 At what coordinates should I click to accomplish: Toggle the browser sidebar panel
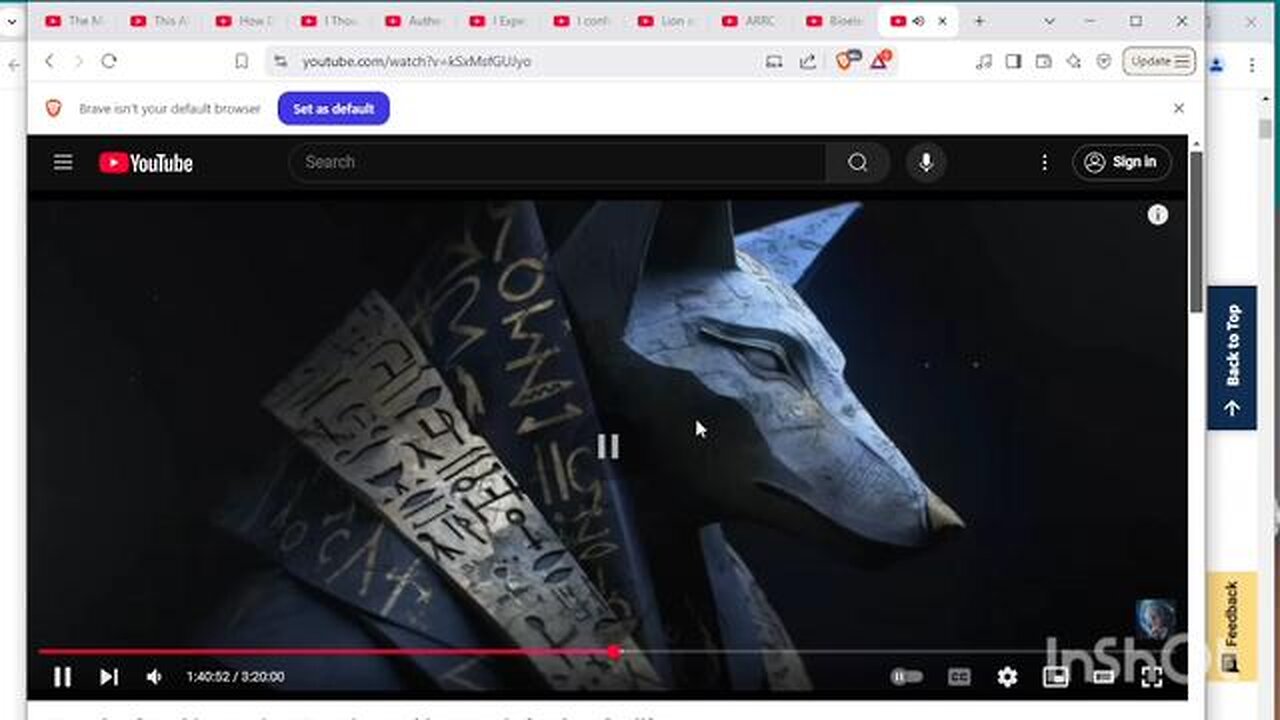1013,61
